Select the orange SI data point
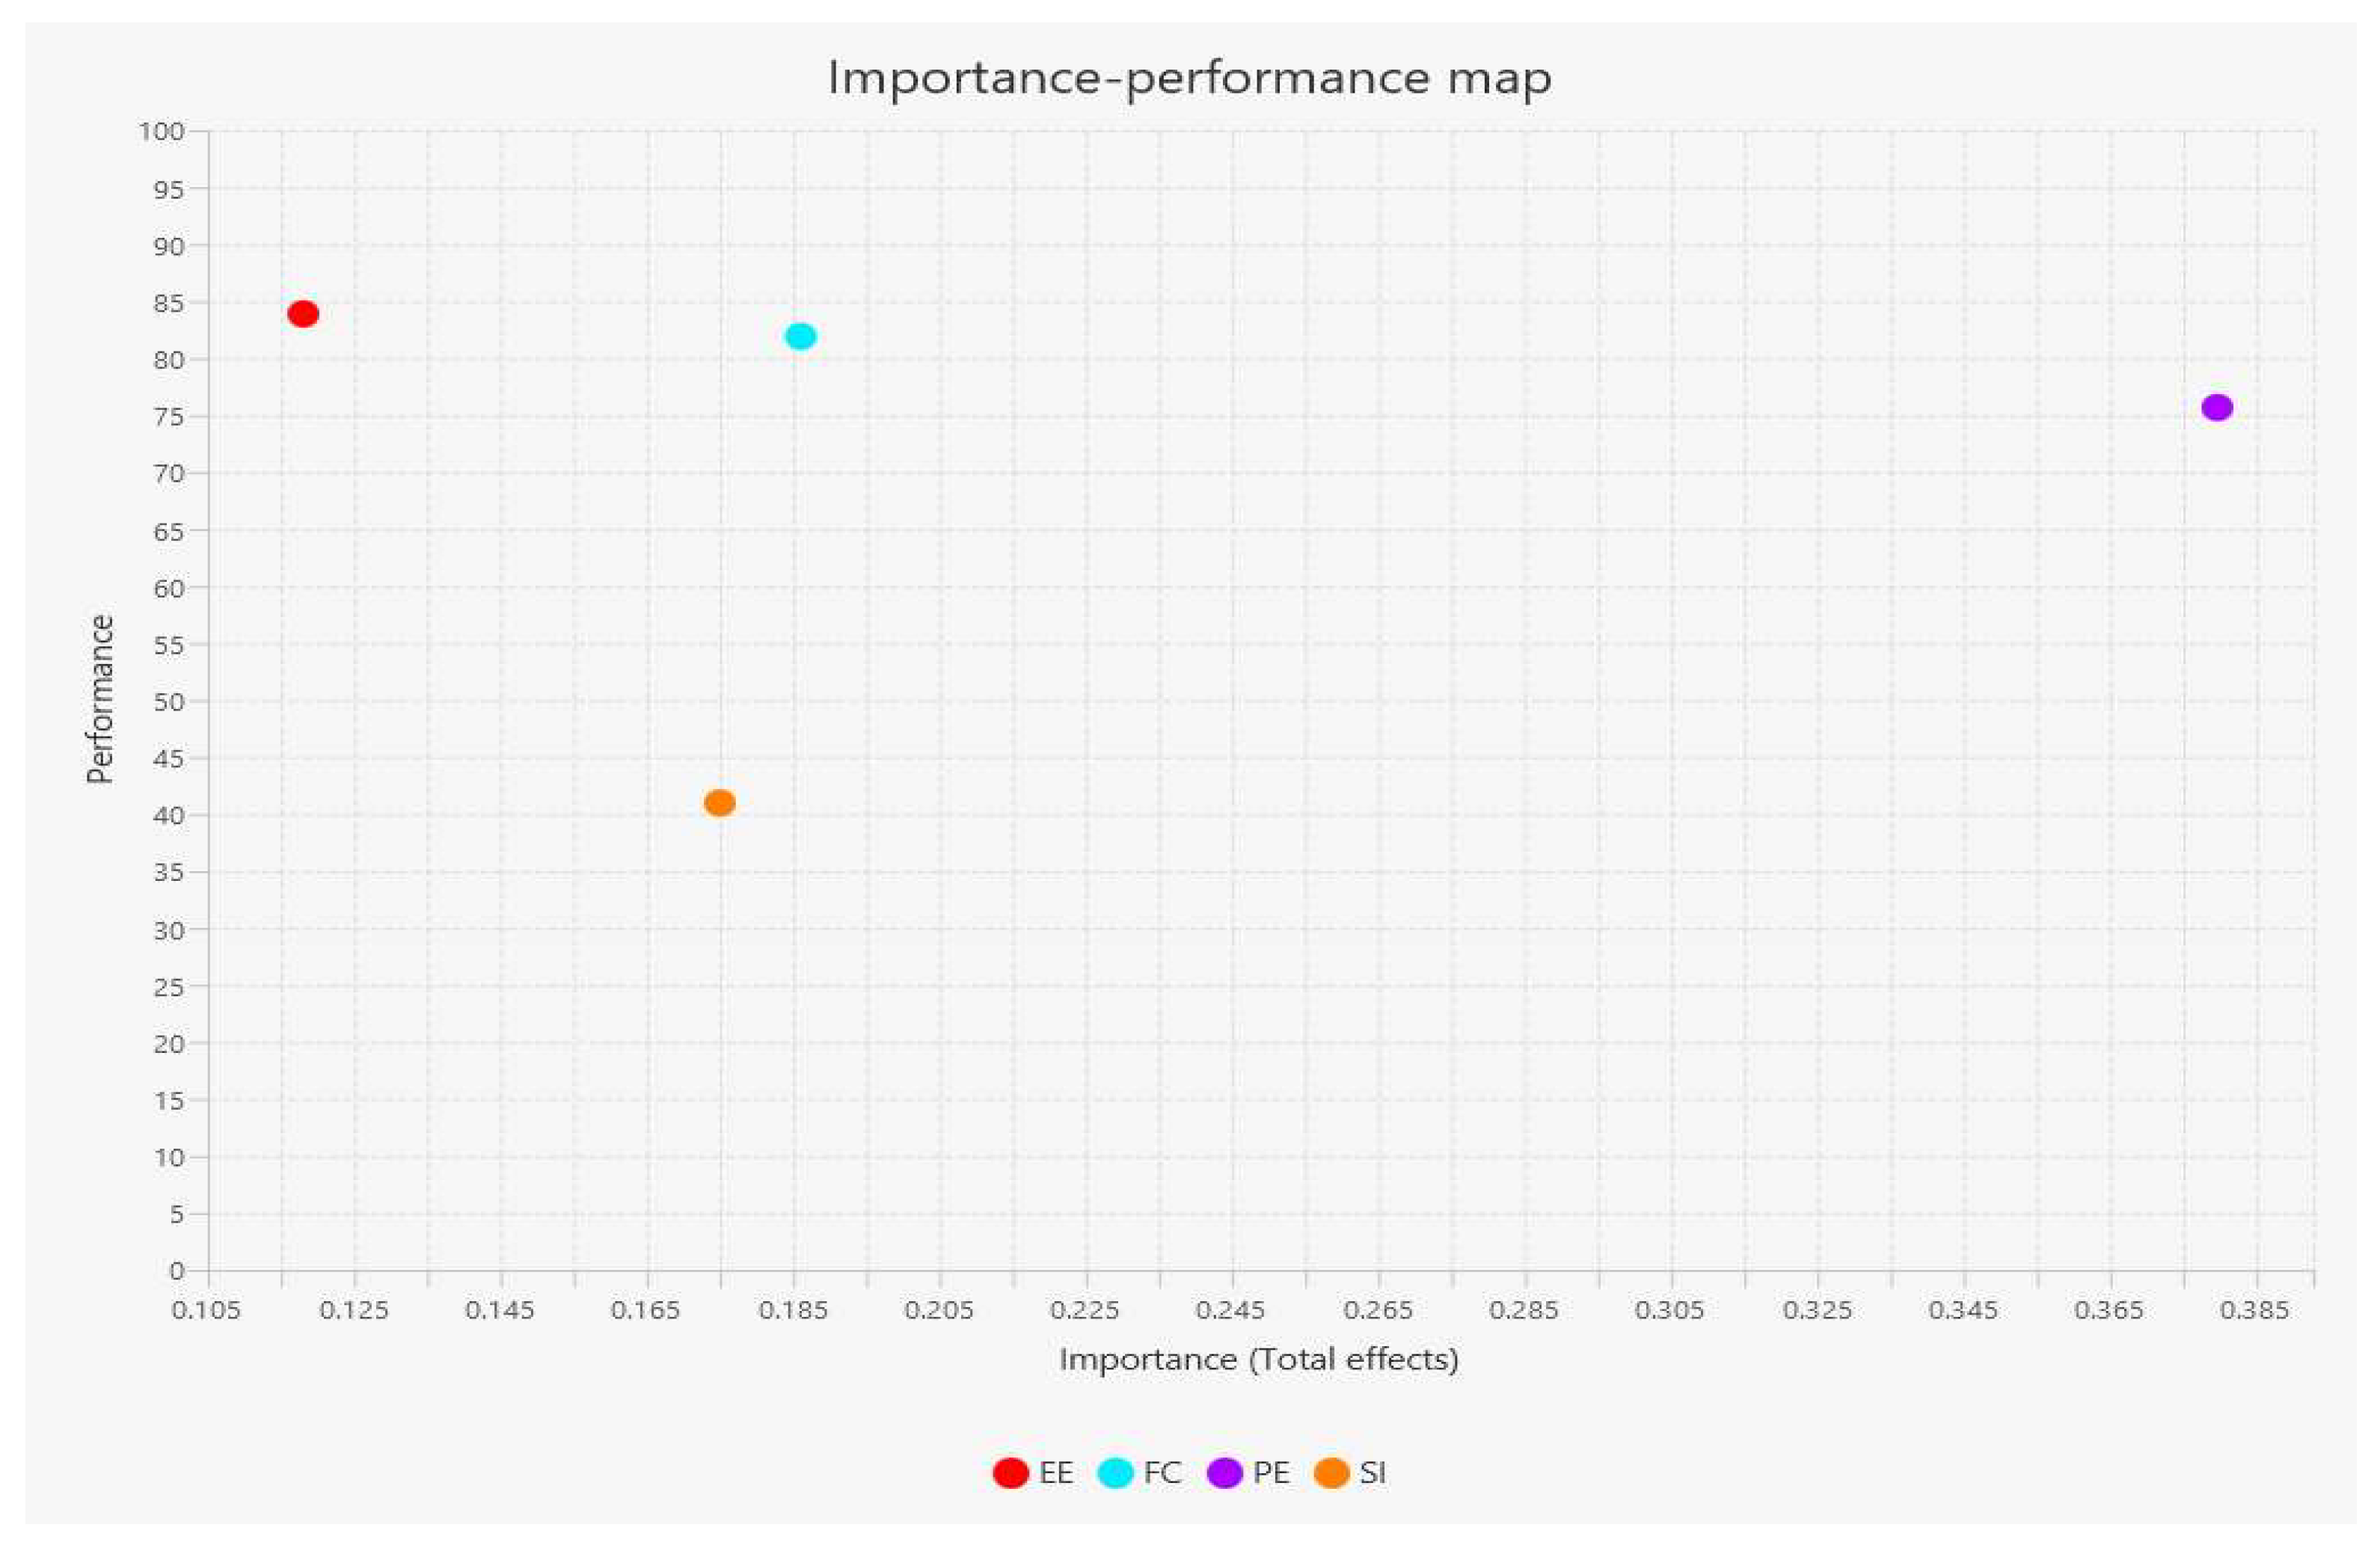 (719, 802)
